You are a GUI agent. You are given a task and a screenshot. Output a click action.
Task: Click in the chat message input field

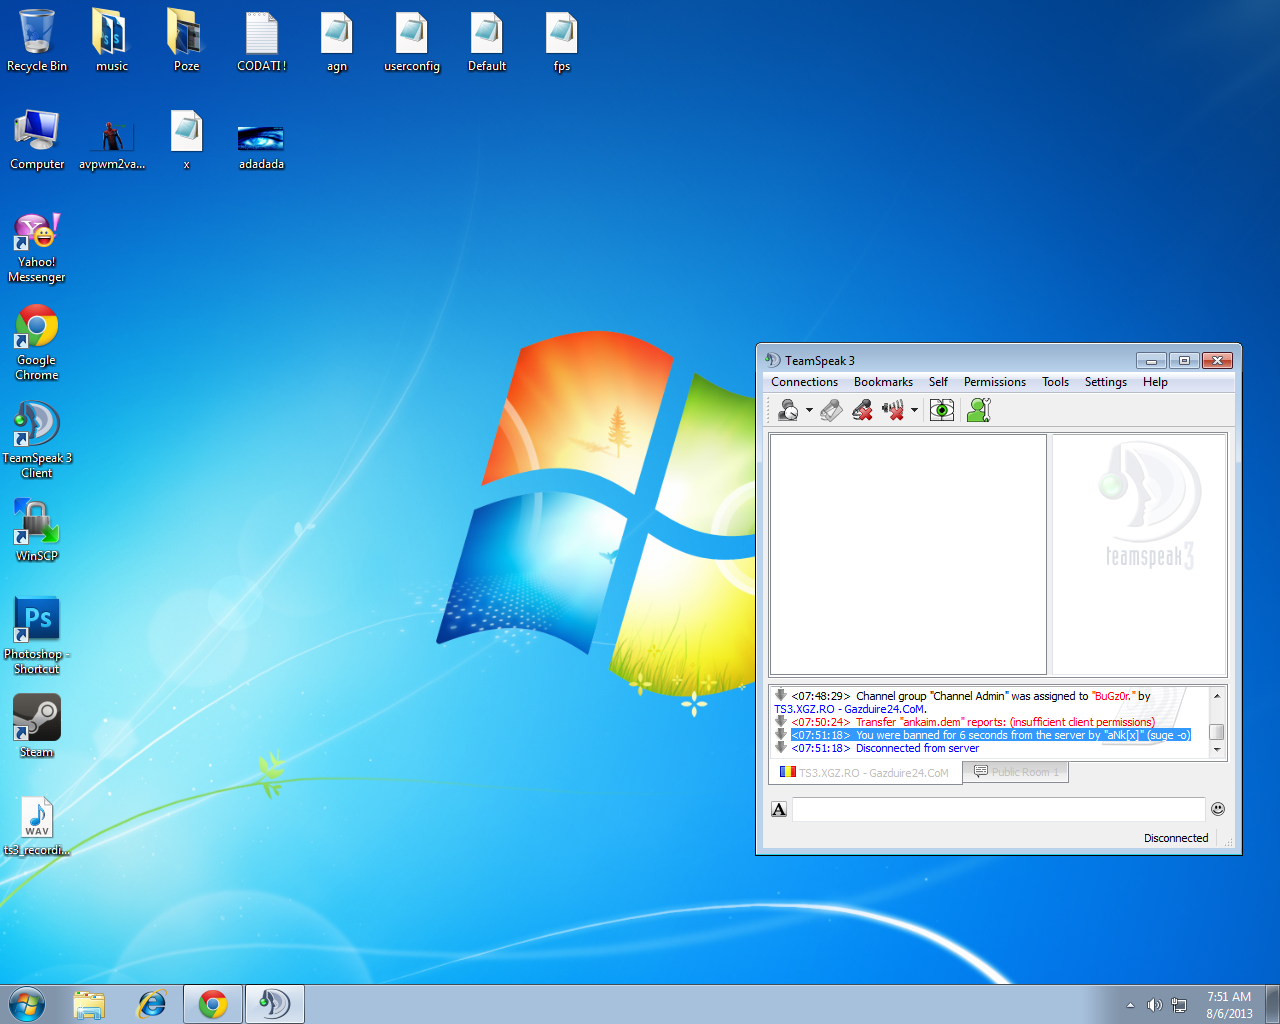coord(998,809)
